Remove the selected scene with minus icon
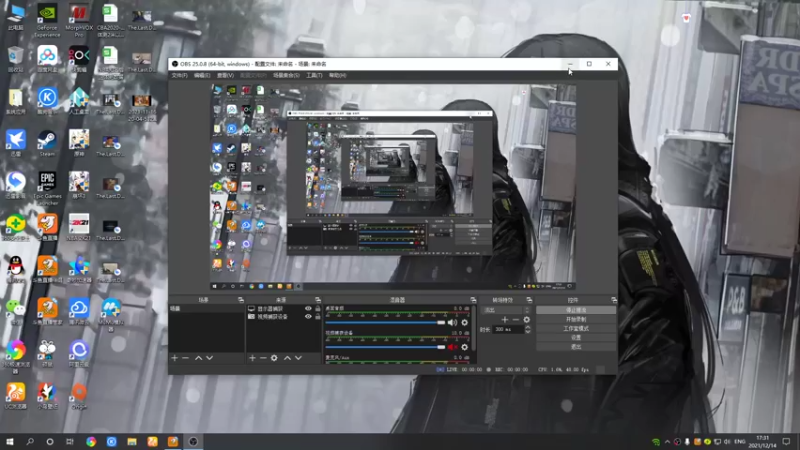The image size is (800, 450). pos(186,358)
